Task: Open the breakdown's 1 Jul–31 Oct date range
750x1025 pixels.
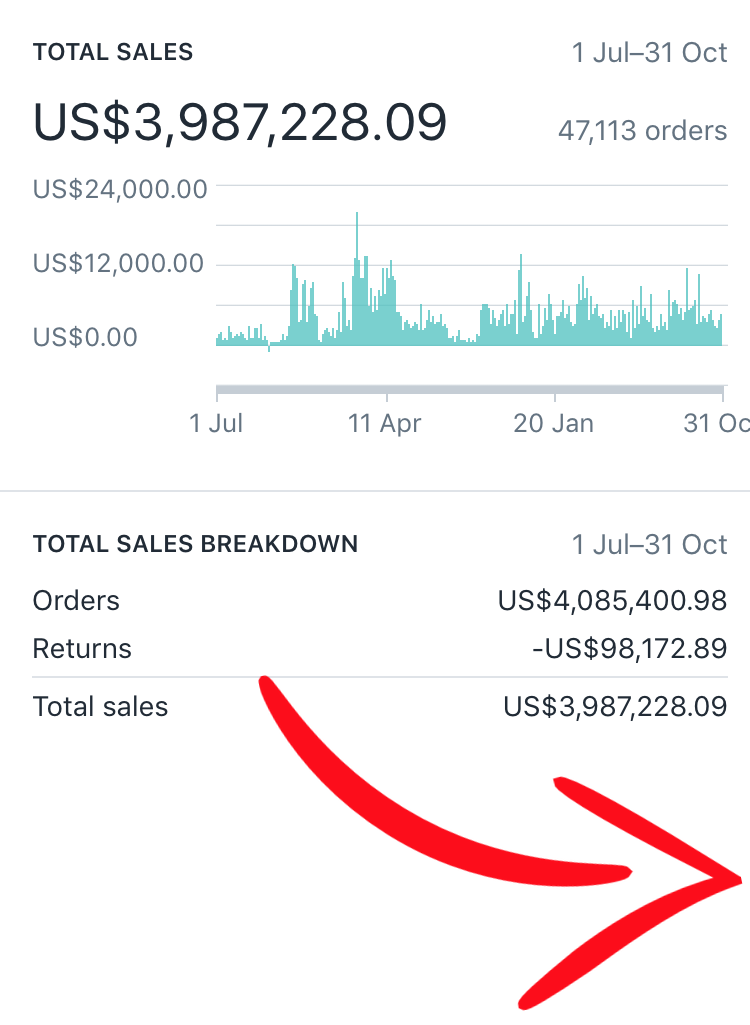Action: pyautogui.click(x=649, y=544)
